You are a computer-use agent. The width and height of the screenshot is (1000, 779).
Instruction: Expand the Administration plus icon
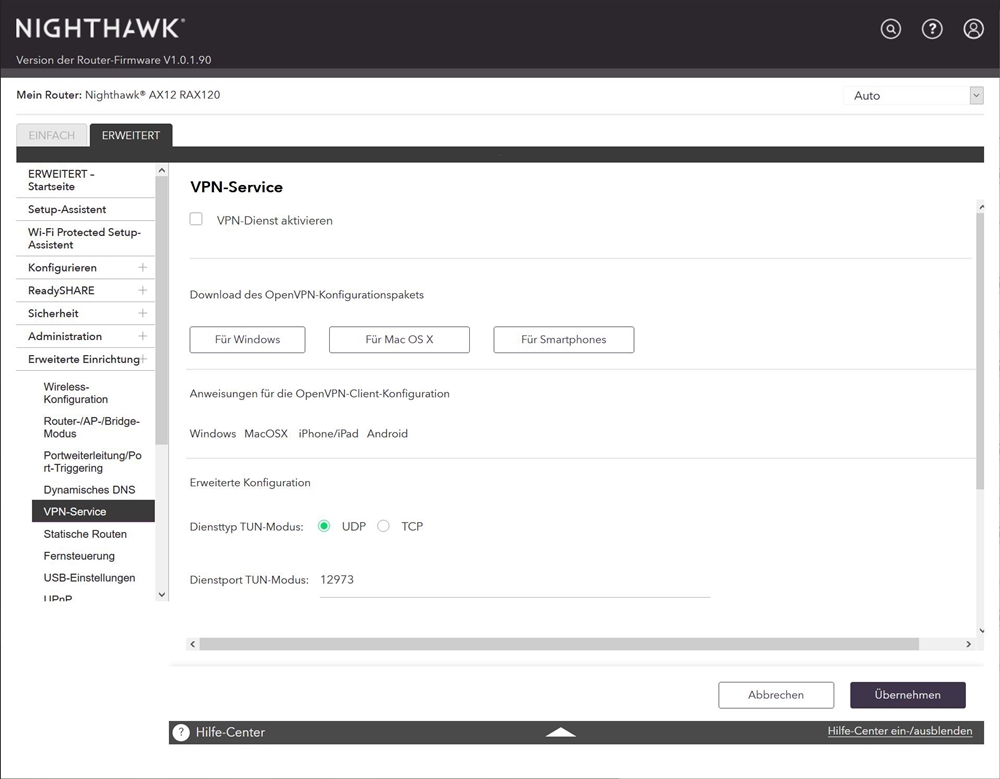click(x=142, y=337)
